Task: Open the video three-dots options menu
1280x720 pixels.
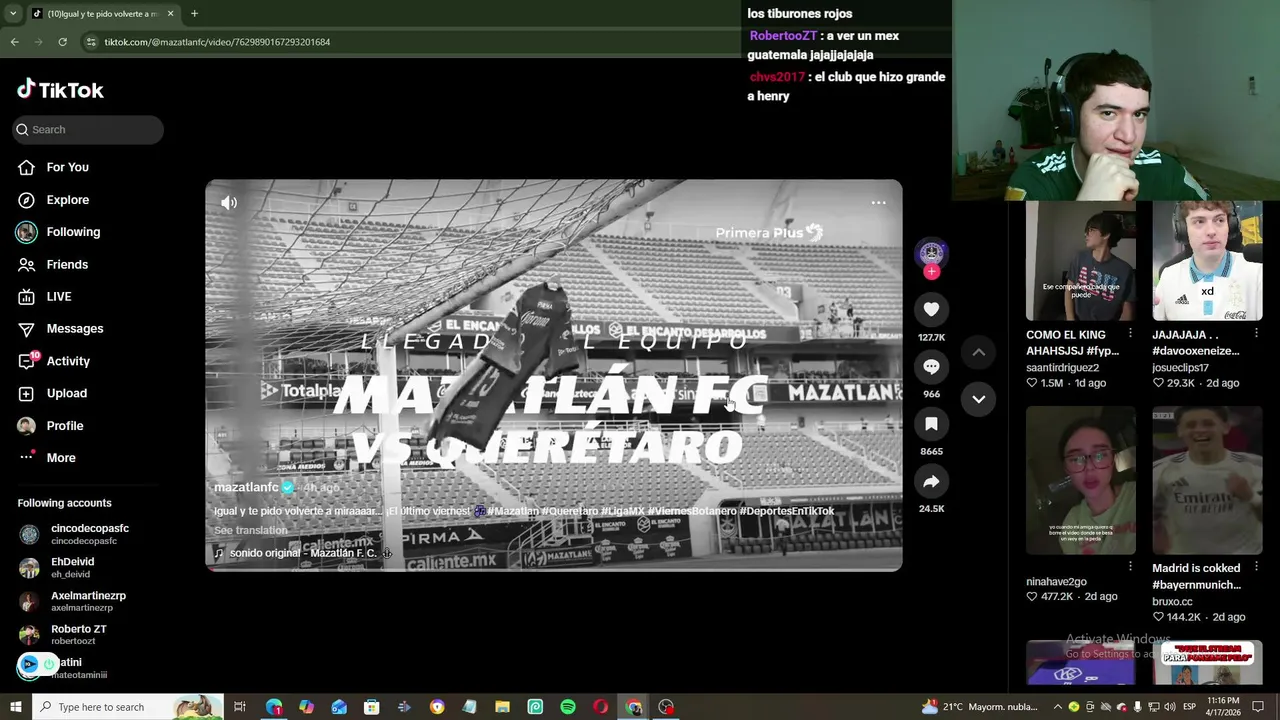Action: 878,203
